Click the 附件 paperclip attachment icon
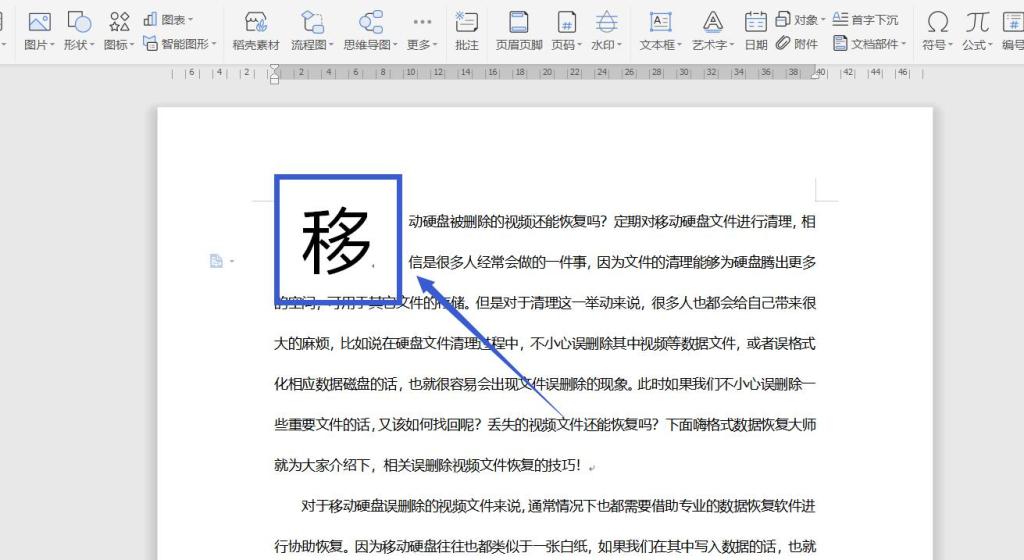The height and width of the screenshot is (560, 1024). pos(783,44)
